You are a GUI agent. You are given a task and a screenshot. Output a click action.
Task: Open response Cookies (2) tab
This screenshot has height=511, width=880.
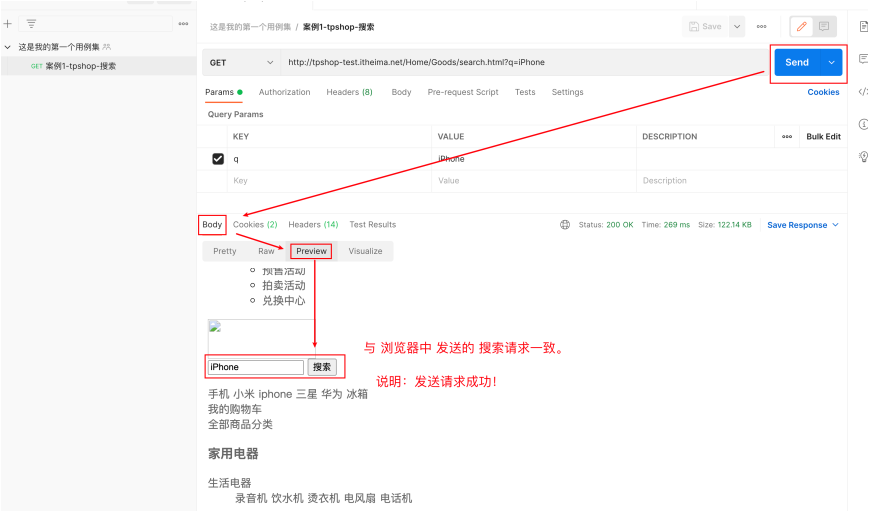pyautogui.click(x=255, y=224)
